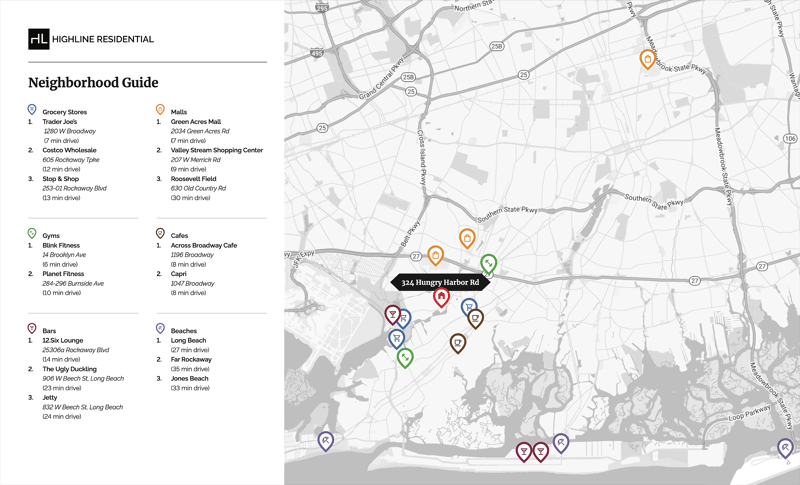This screenshot has width=800, height=485.
Task: Click the Across Broadway Cafe entry
Action: 204,245
